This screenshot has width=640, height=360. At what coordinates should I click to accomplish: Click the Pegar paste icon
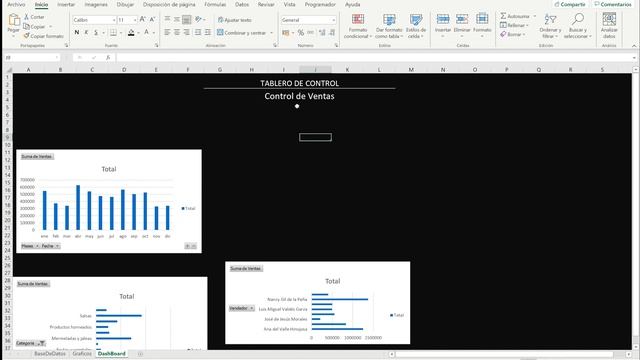[14, 20]
